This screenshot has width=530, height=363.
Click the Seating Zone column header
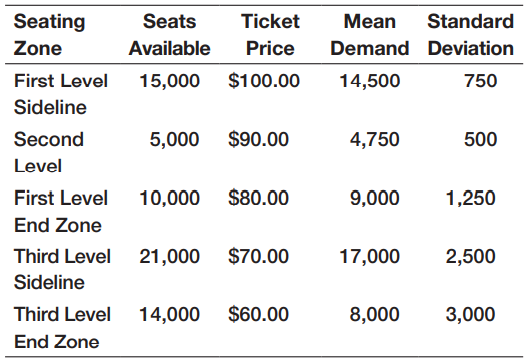[49, 35]
